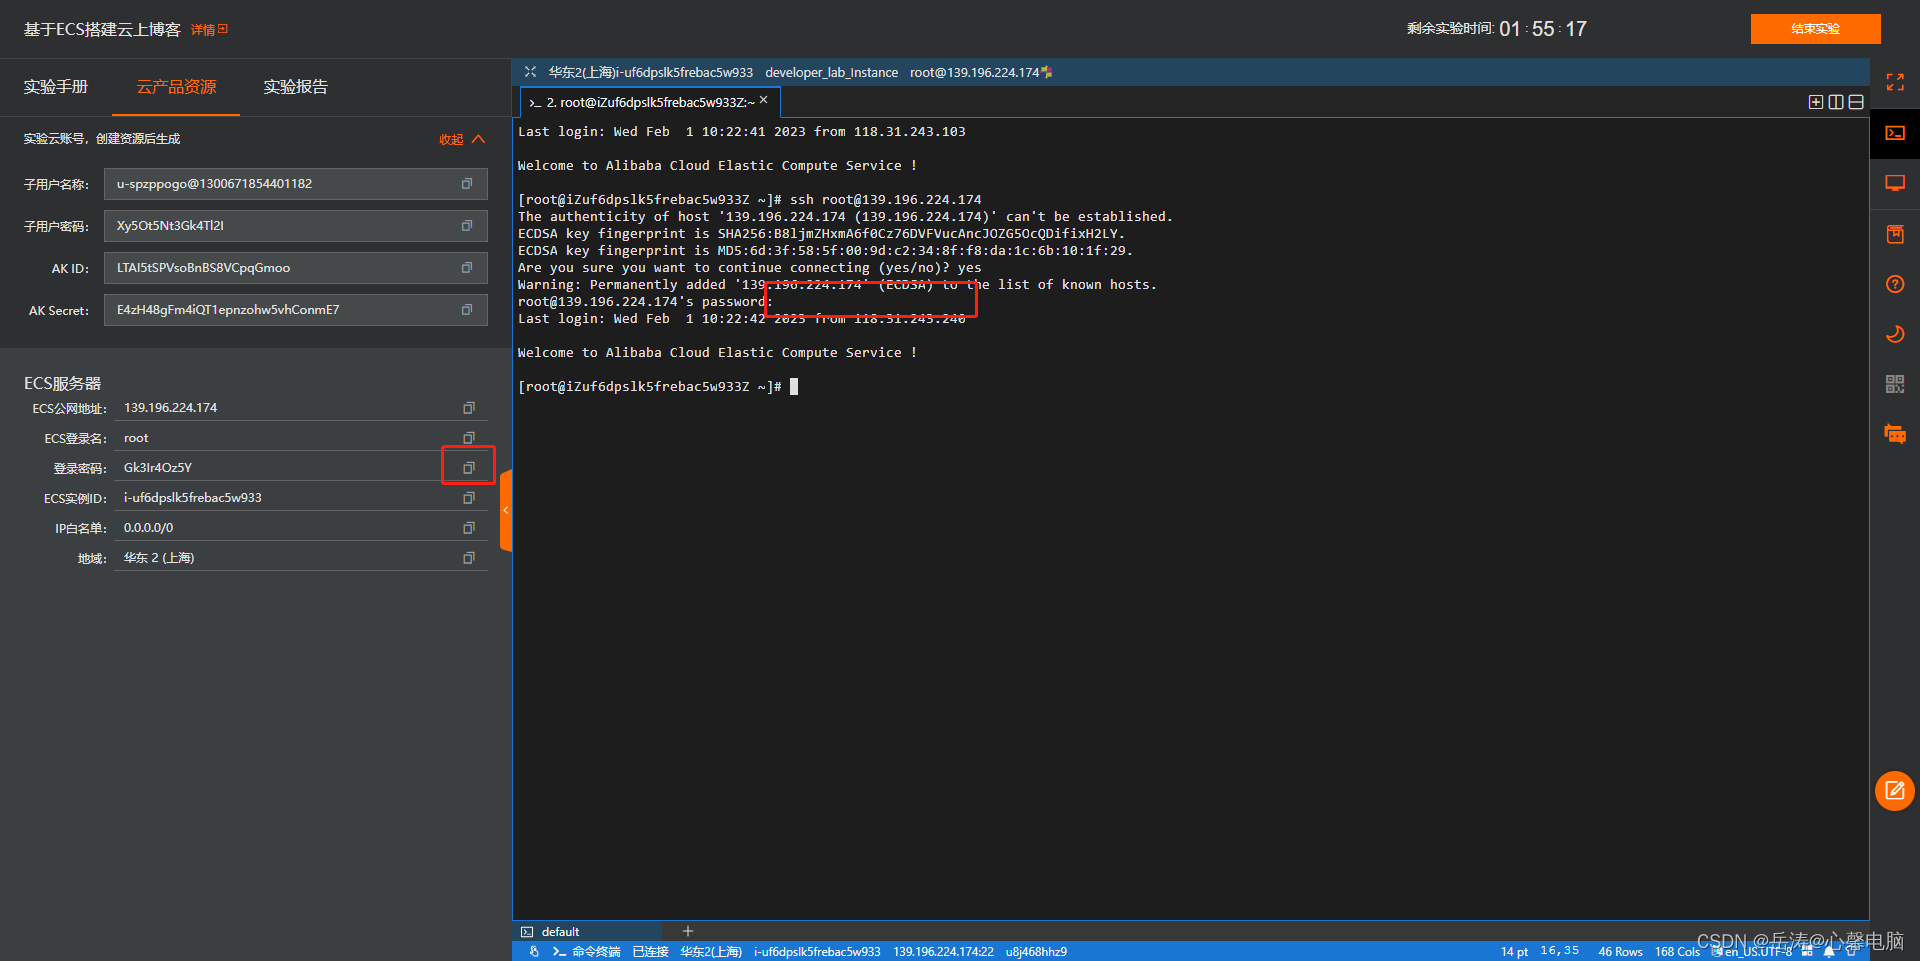This screenshot has height=961, width=1920.
Task: Open the terminal panel in right sidebar
Action: [1895, 133]
